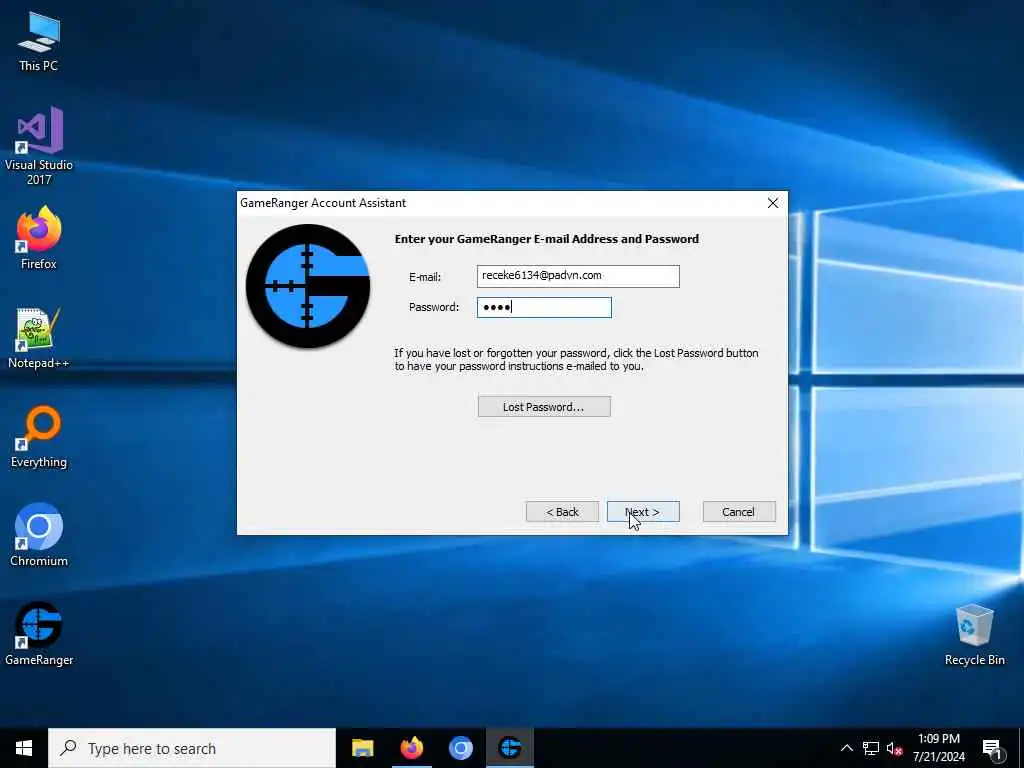
Task: Click the 'Password:' label
Action: coord(434,307)
